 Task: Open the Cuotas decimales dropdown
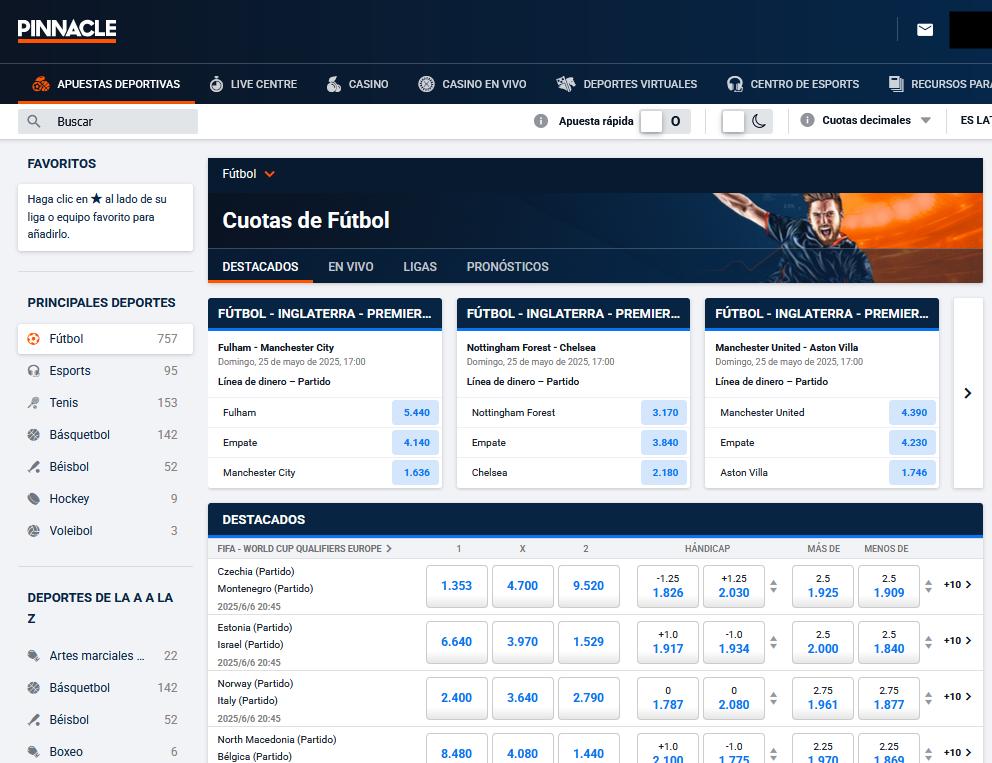[875, 120]
